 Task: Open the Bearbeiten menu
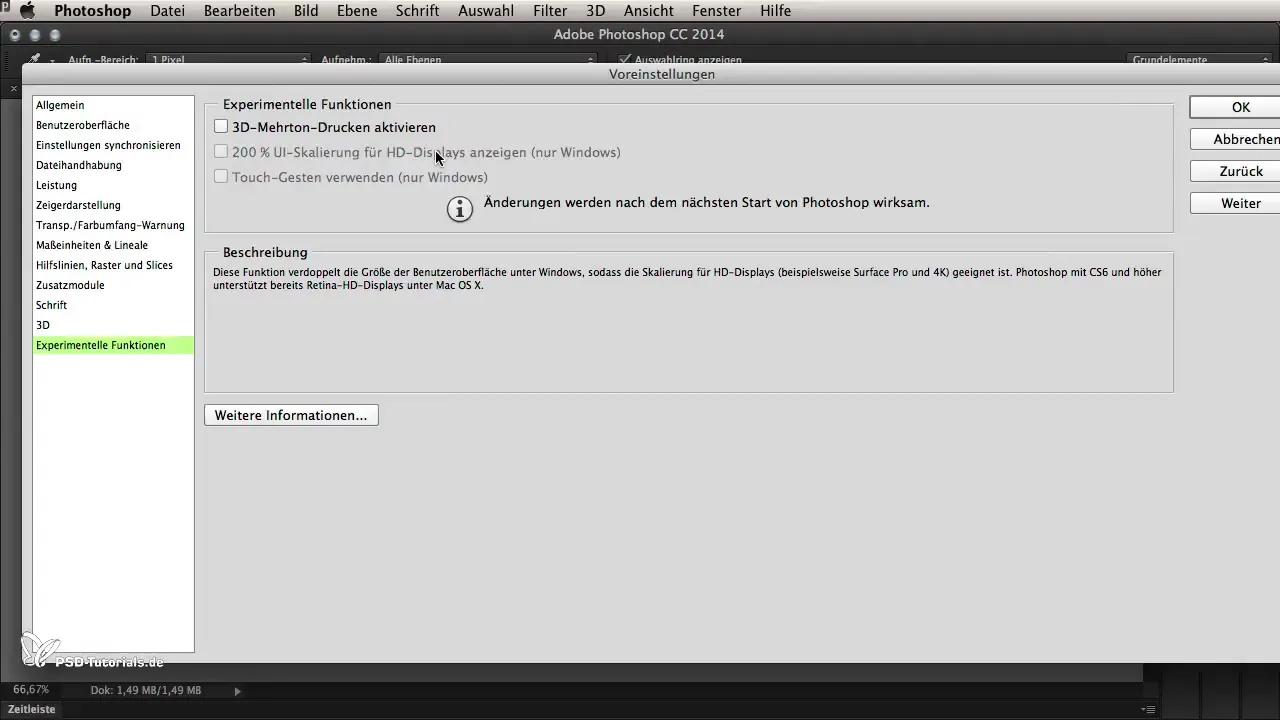click(x=240, y=11)
